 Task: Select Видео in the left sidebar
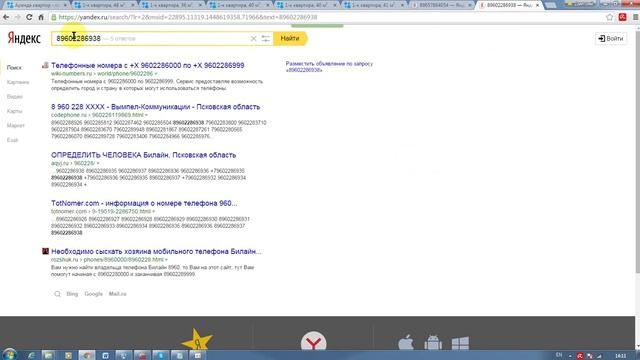tap(15, 97)
